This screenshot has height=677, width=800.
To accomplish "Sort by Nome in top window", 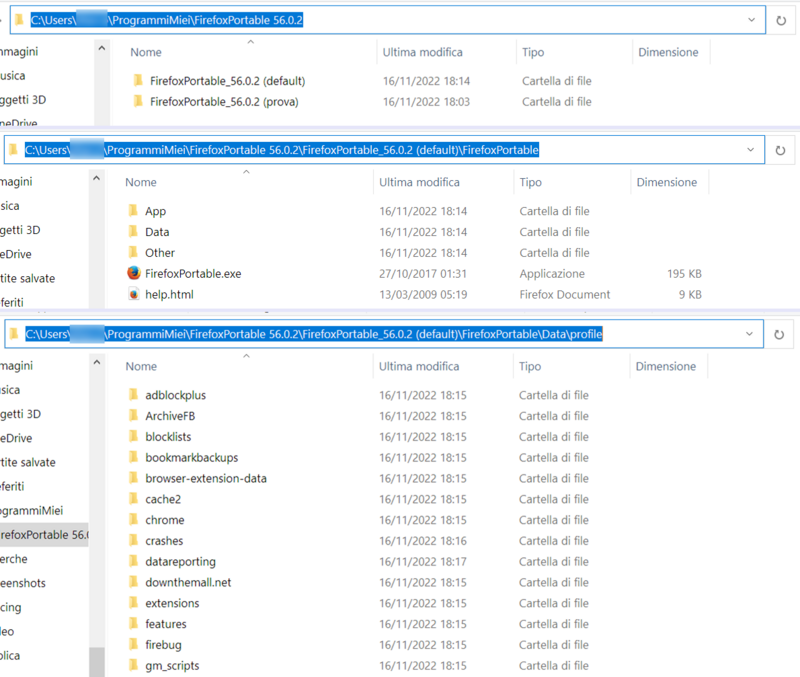I will point(146,52).
